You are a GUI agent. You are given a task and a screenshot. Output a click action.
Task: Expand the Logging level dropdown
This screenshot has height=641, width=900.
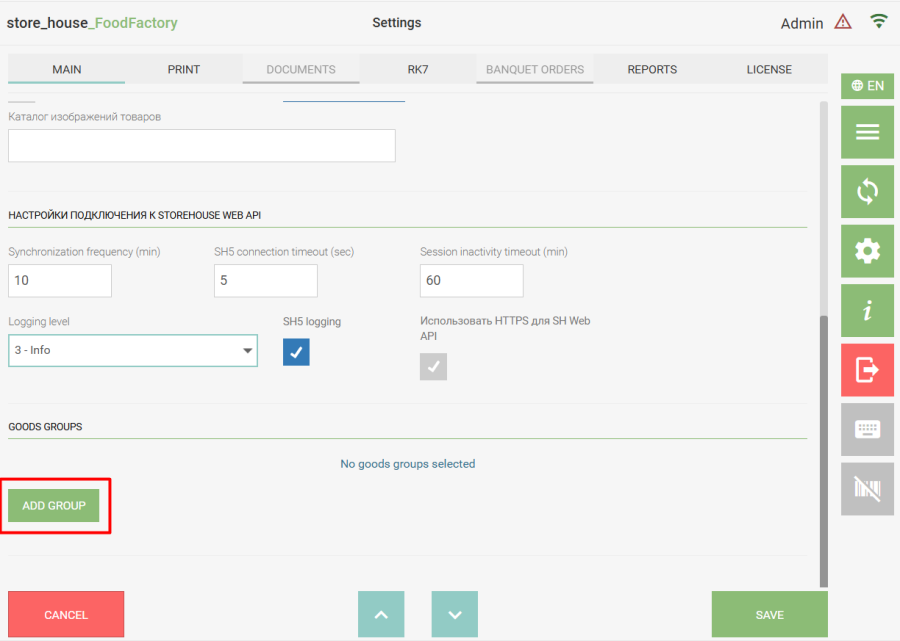pyautogui.click(x=133, y=351)
